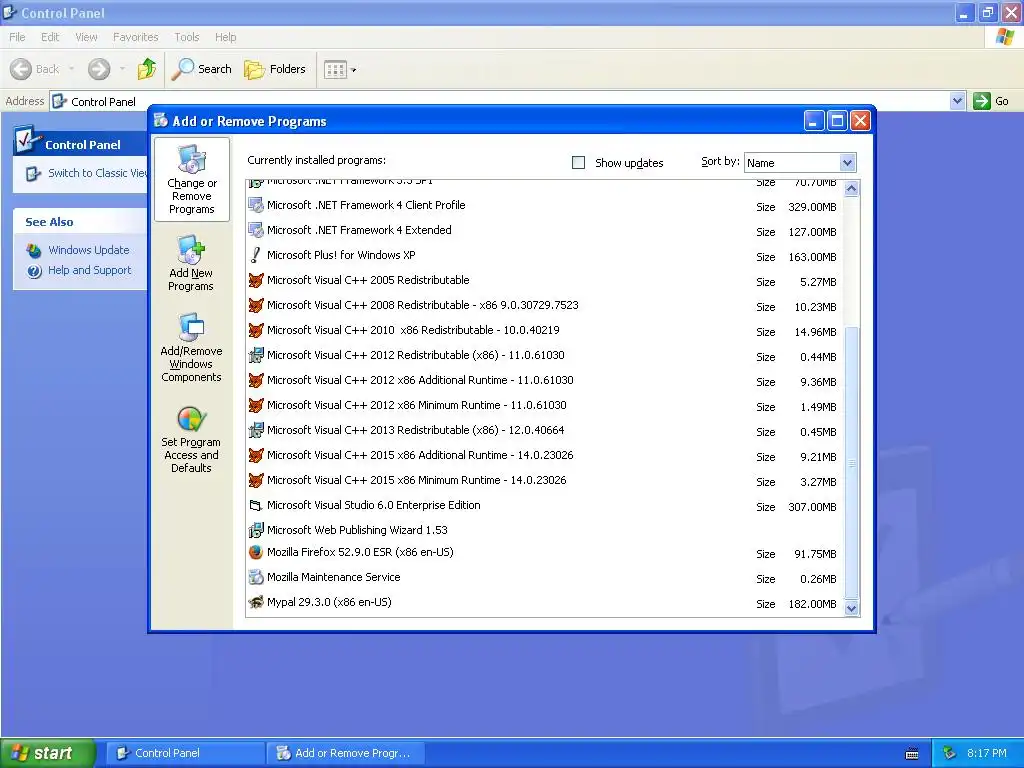Select Microsoft .NET Framework 4 Extended icon
This screenshot has width=1024, height=768.
click(256, 231)
